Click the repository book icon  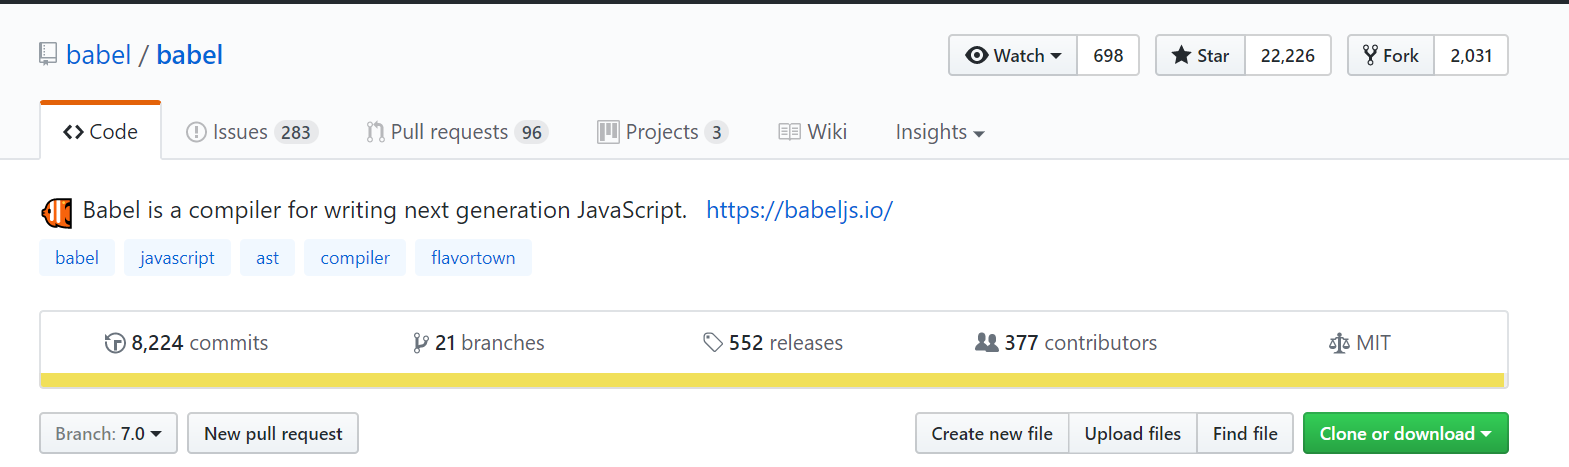point(48,54)
